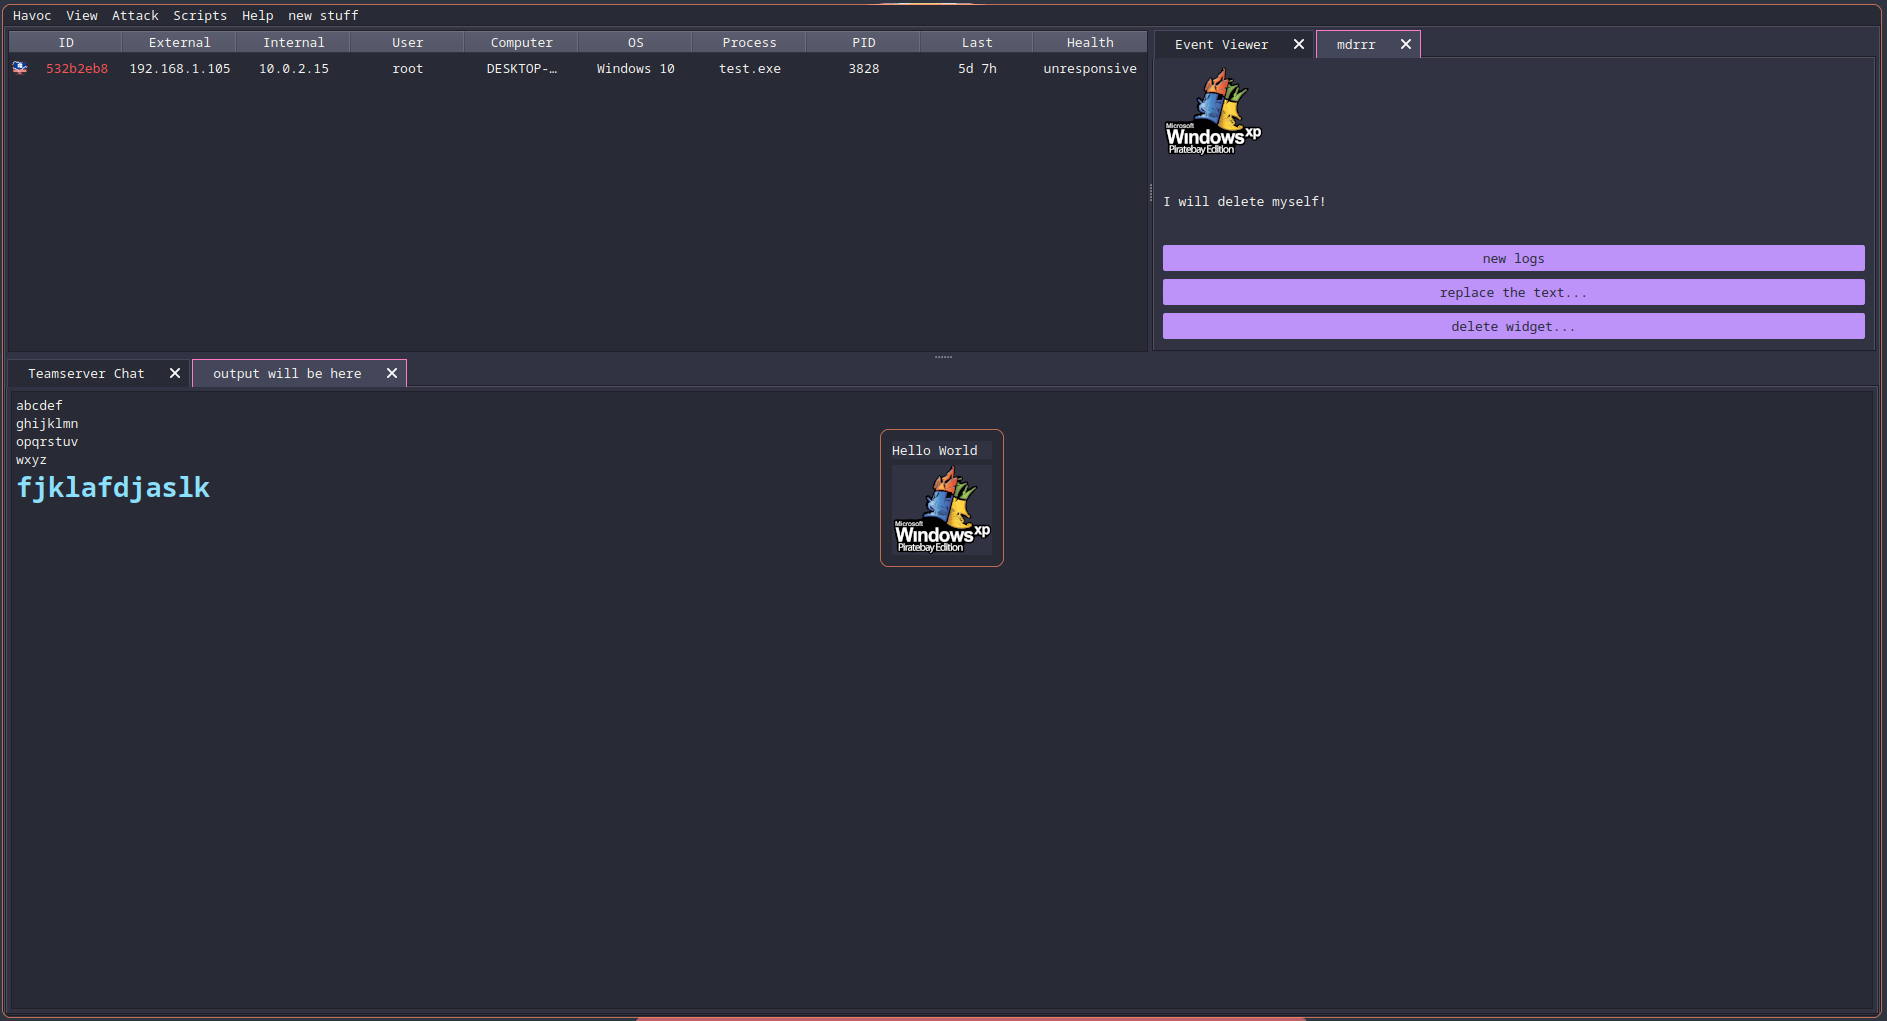Screen dimensions: 1887x1021
Task: Click the Windows XP image in Hello World widget
Action: click(x=941, y=509)
